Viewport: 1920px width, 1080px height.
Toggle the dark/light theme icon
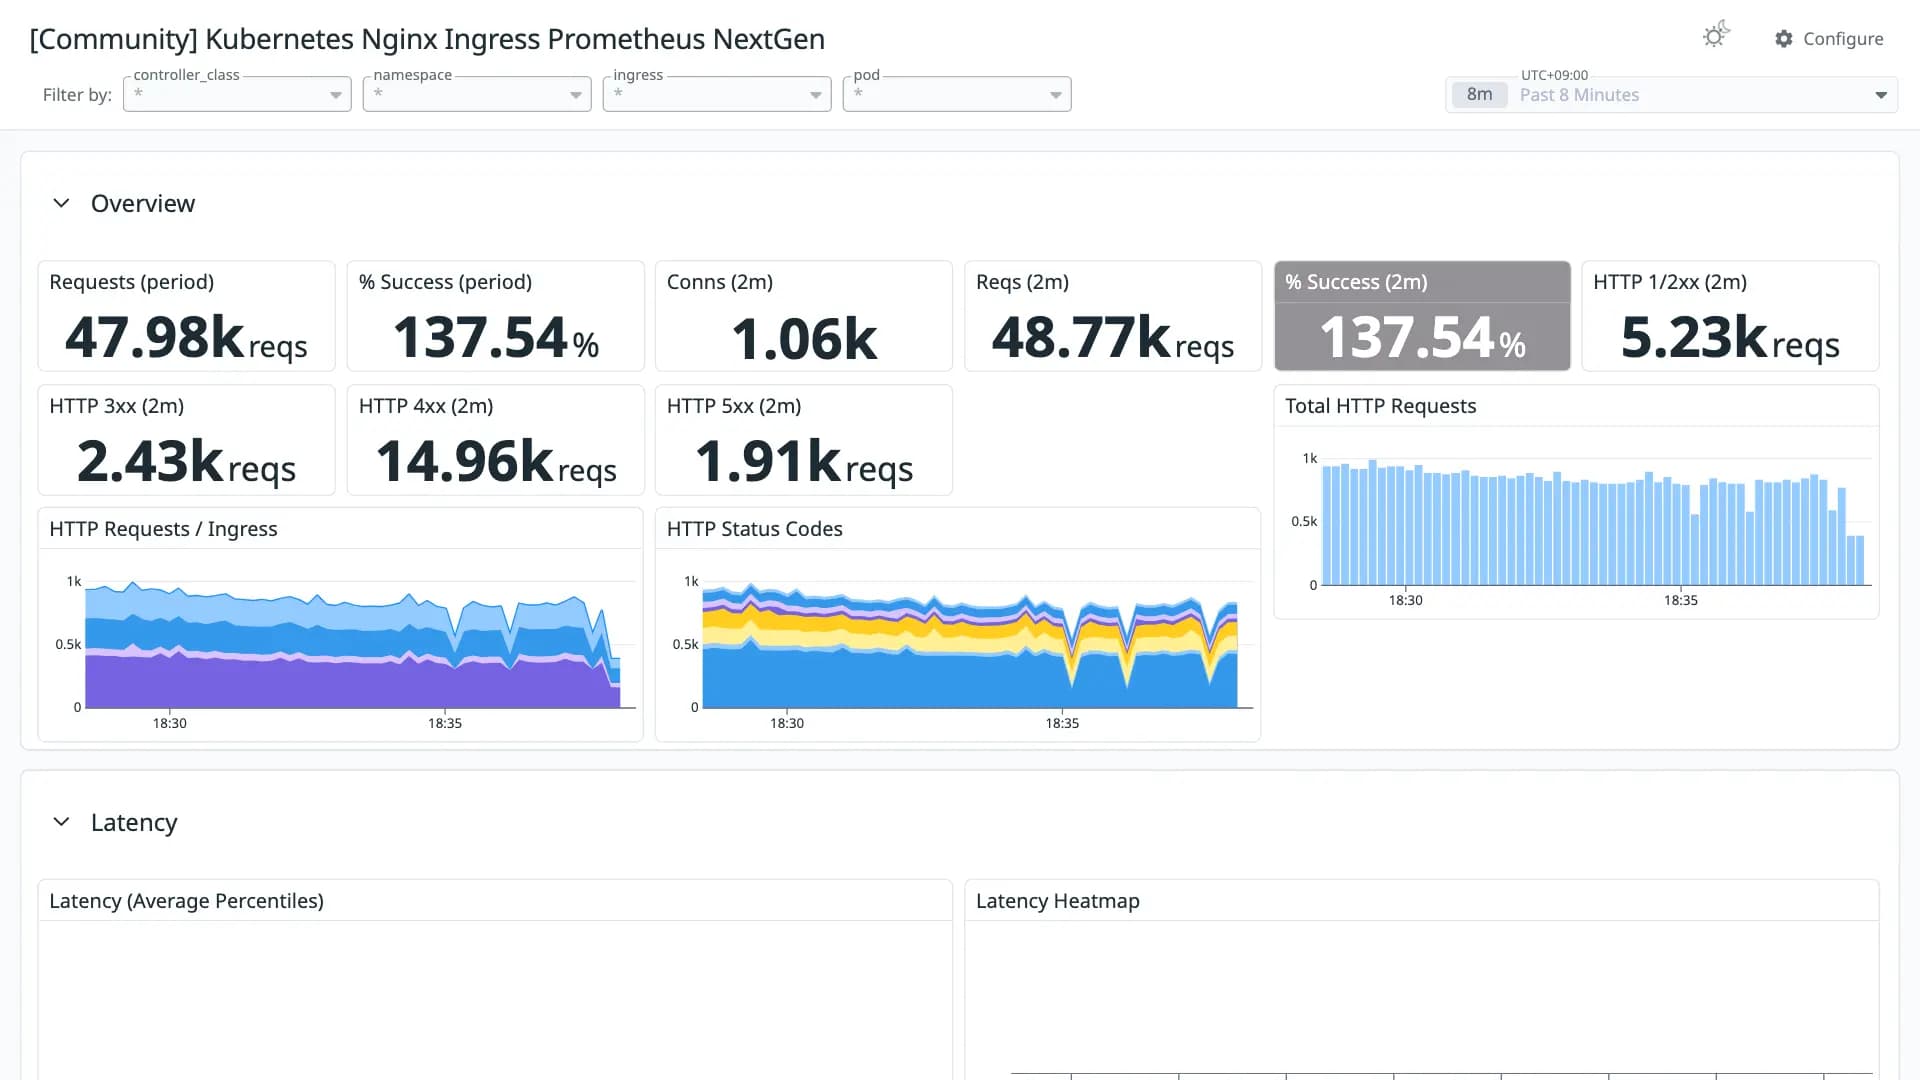[x=1716, y=36]
